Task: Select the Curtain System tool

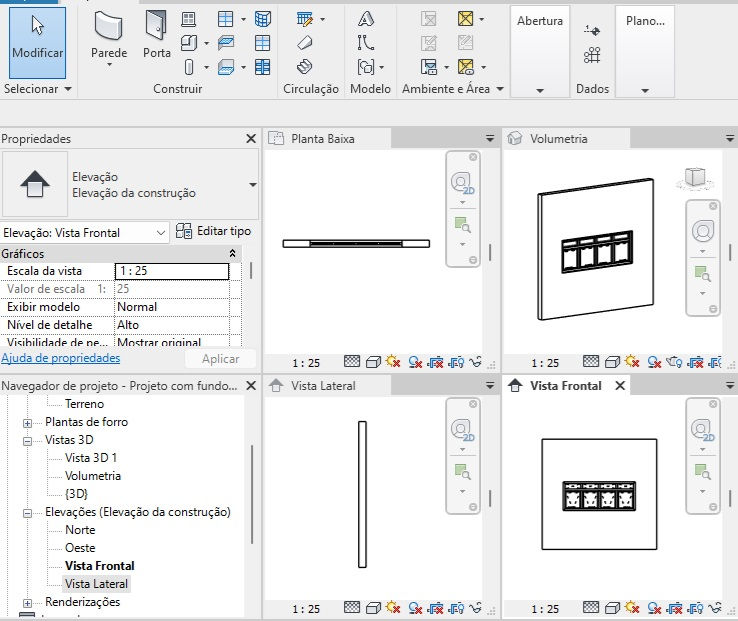Action: (x=263, y=19)
